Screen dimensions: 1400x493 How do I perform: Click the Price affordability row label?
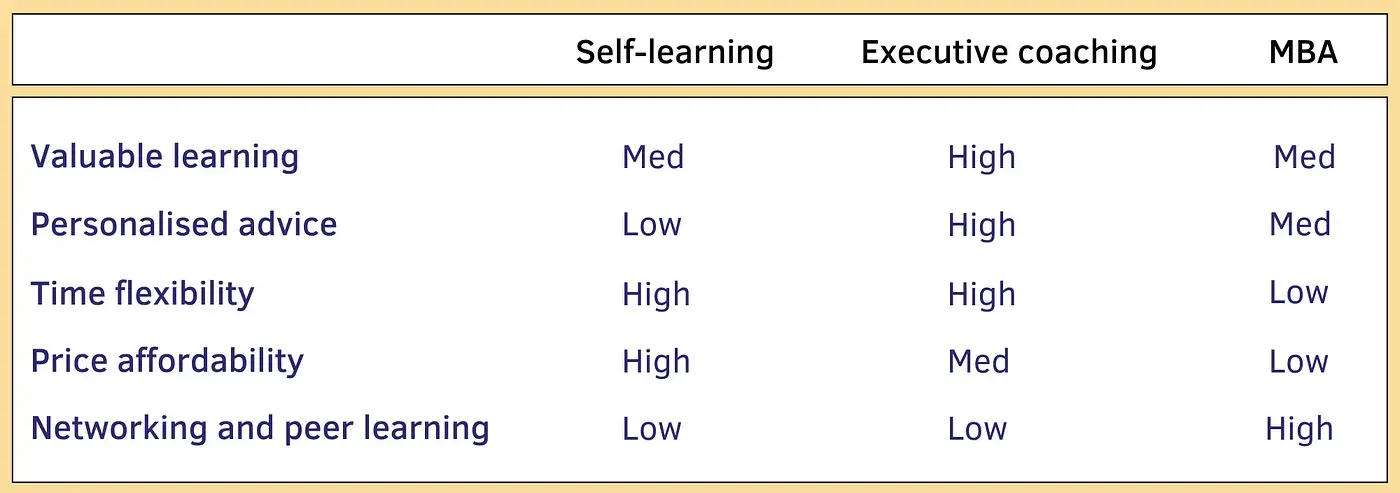[x=167, y=361]
